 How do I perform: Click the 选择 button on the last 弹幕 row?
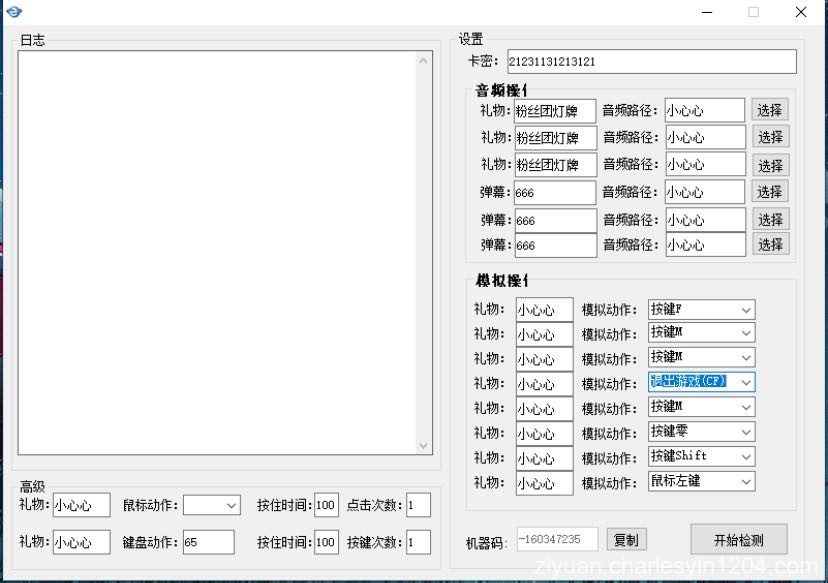coord(770,244)
